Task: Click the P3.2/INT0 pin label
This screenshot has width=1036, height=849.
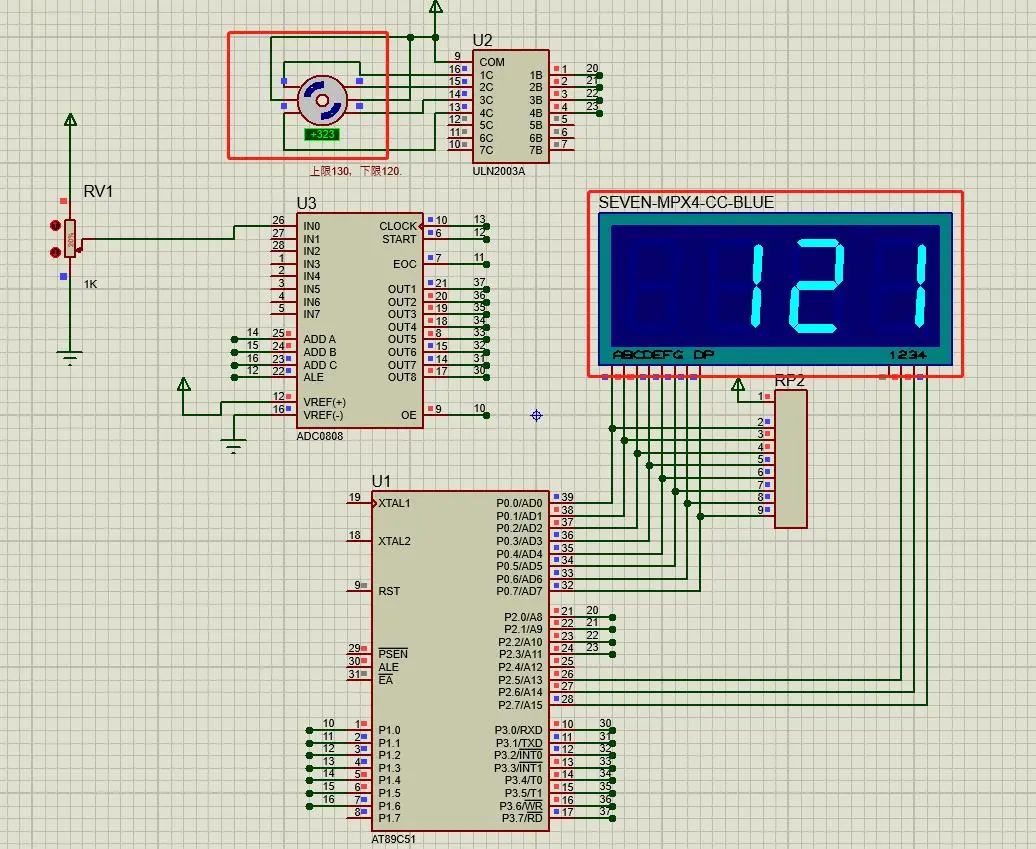Action: point(519,755)
